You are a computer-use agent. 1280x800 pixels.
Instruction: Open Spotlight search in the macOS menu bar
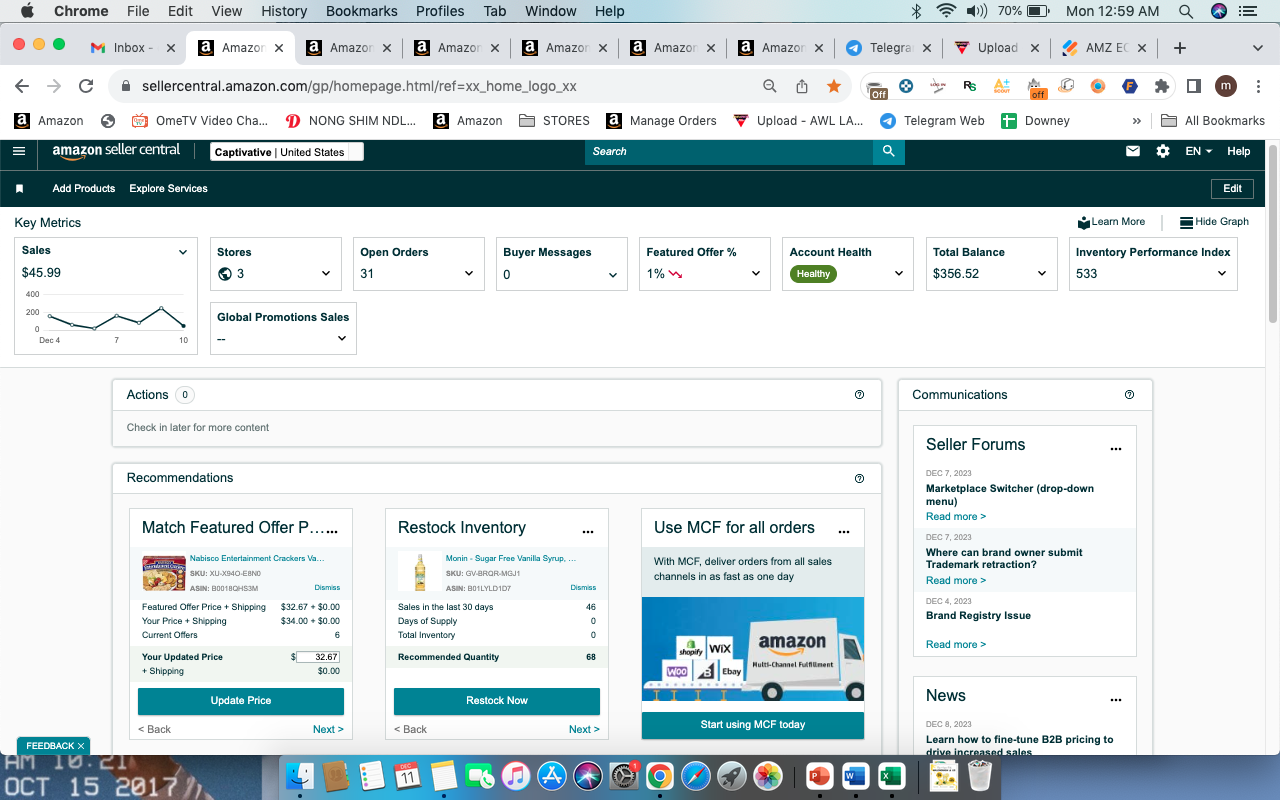[1186, 11]
